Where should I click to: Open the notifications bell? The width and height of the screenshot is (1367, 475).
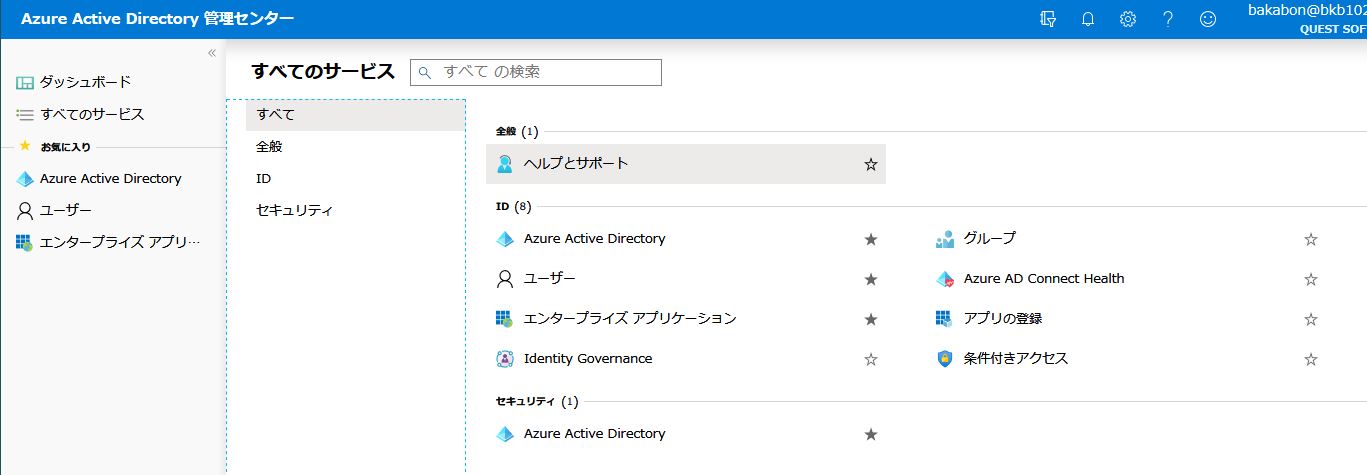[x=1088, y=19]
